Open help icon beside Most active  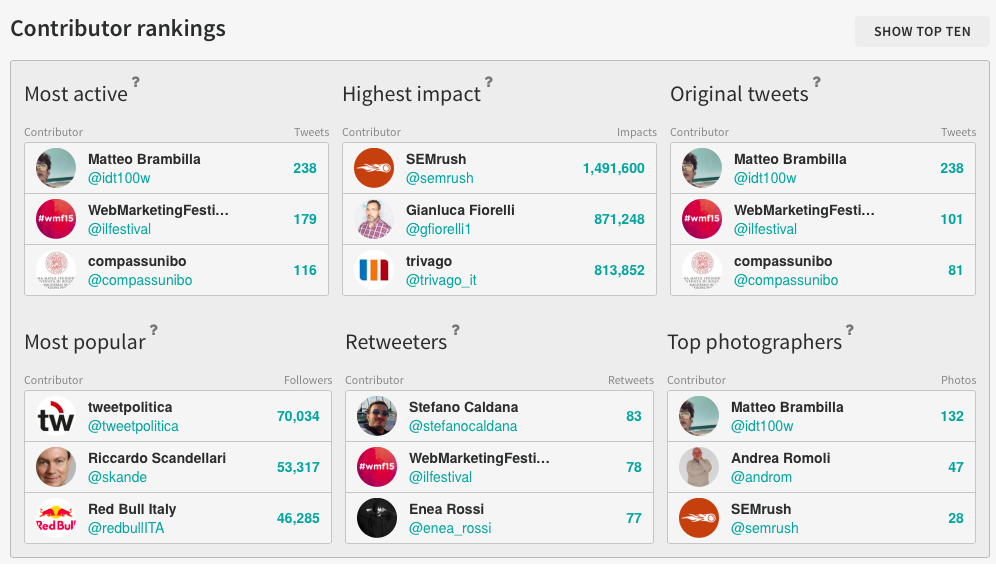(135, 82)
